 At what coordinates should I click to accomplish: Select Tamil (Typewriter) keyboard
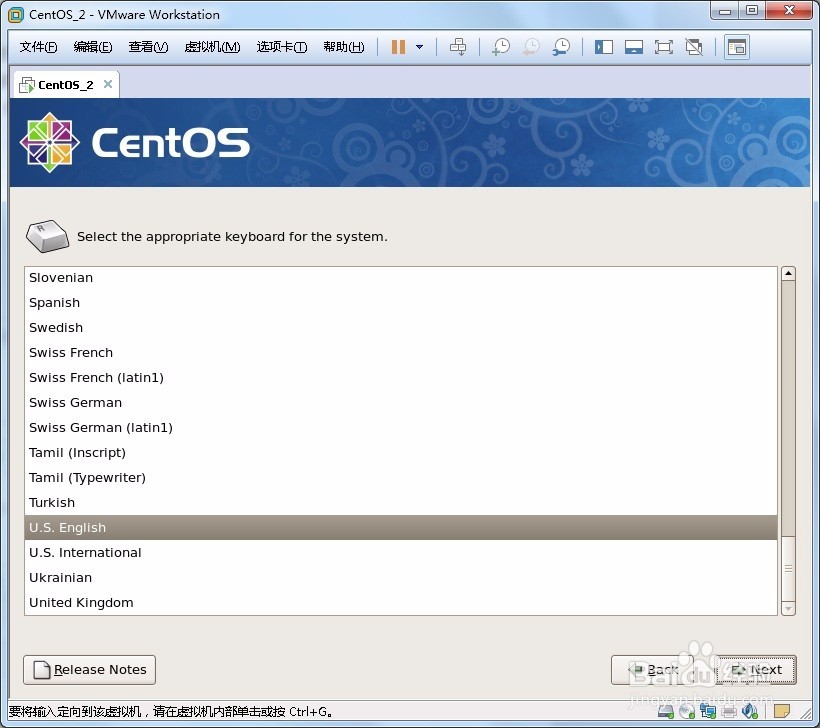[x=401, y=478]
